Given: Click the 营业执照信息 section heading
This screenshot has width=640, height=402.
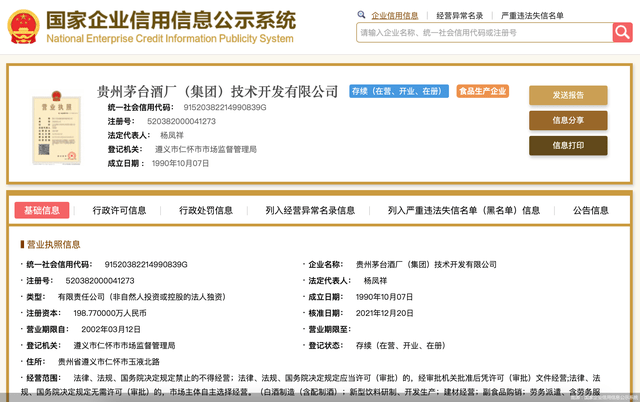Looking at the screenshot, I should click(x=52, y=244).
